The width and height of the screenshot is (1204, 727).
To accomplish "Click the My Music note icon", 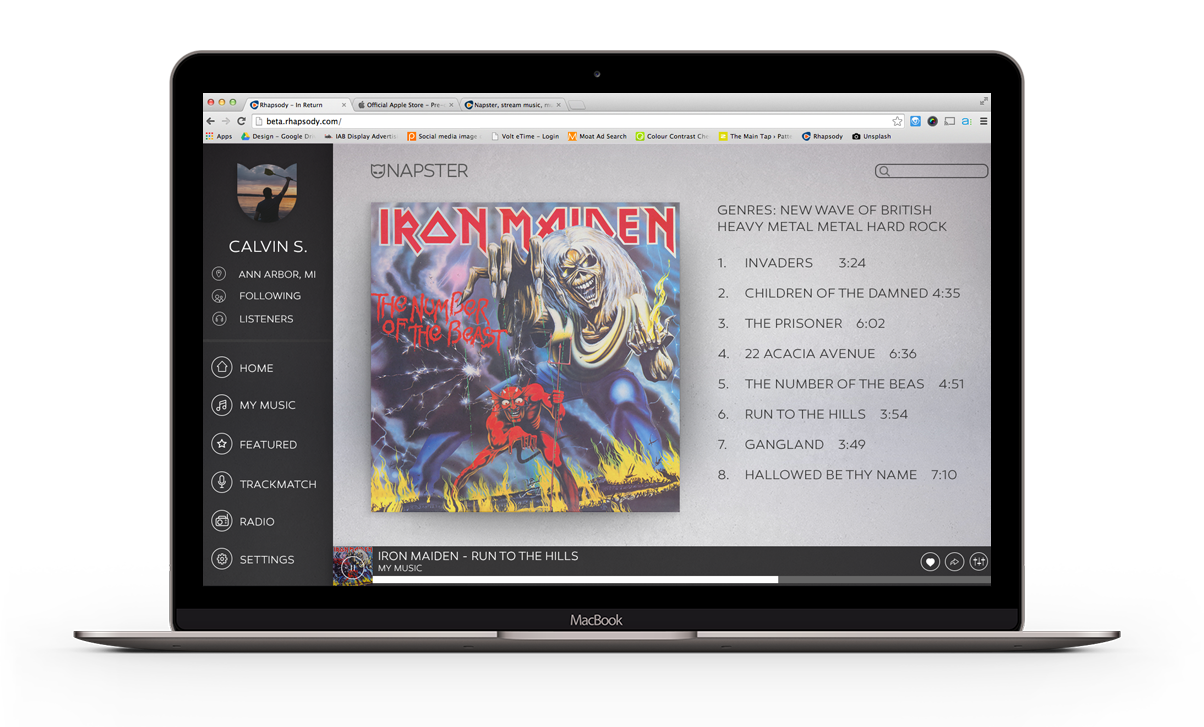I will 221,405.
